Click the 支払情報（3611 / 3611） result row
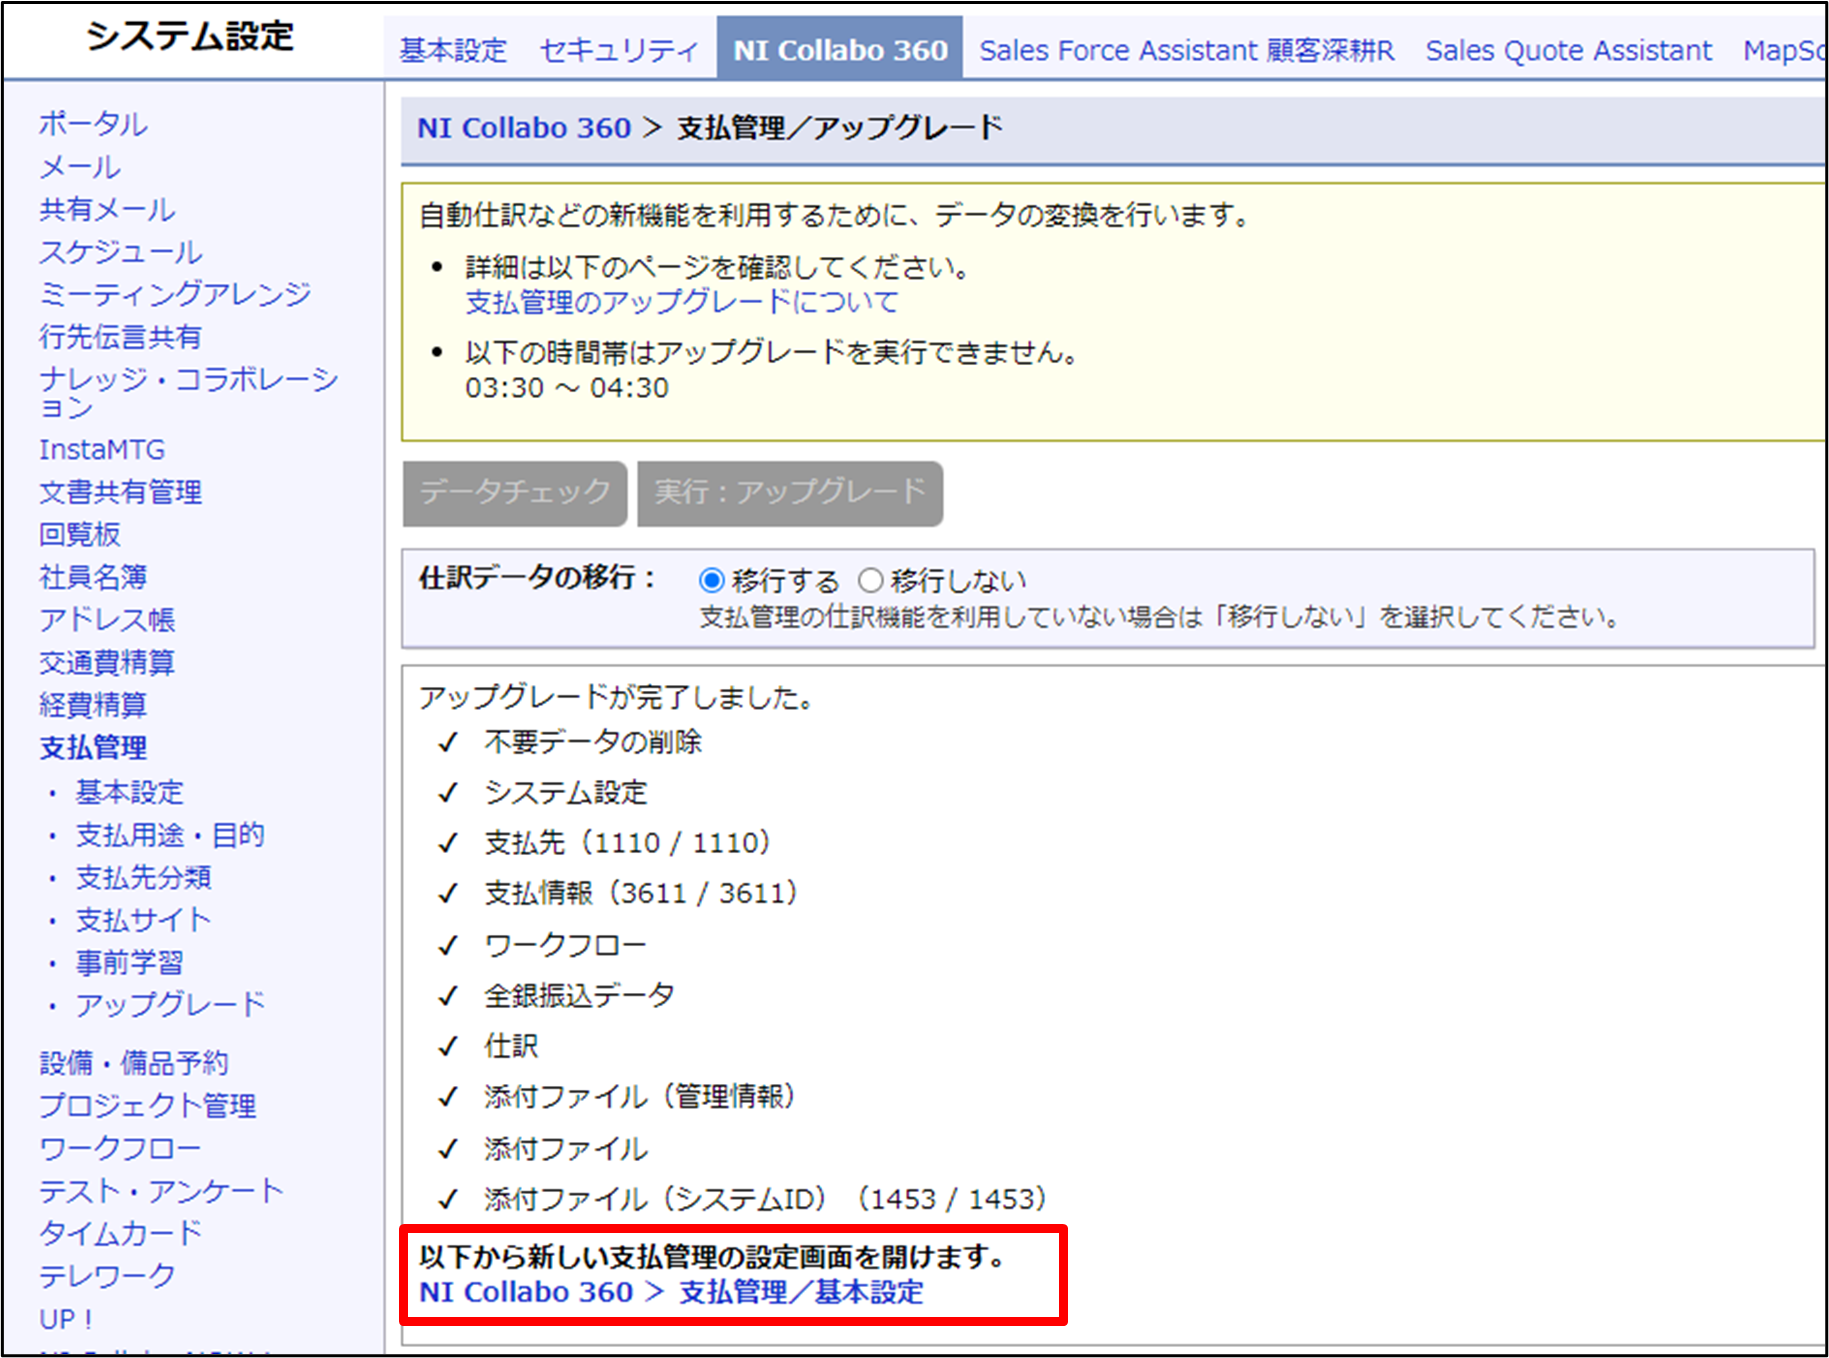Viewport: 1829px width, 1358px height. tap(641, 893)
